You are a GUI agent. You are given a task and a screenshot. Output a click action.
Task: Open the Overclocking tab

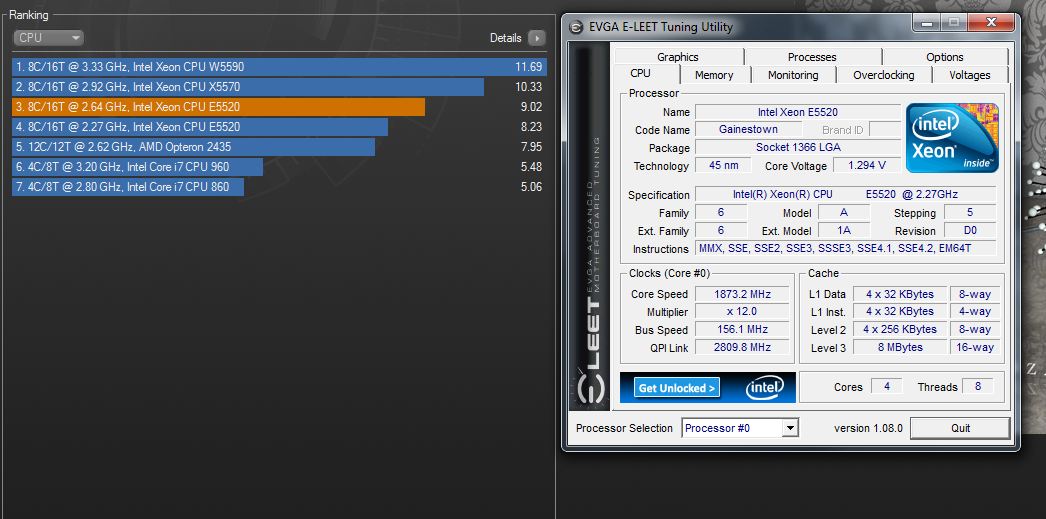click(883, 75)
